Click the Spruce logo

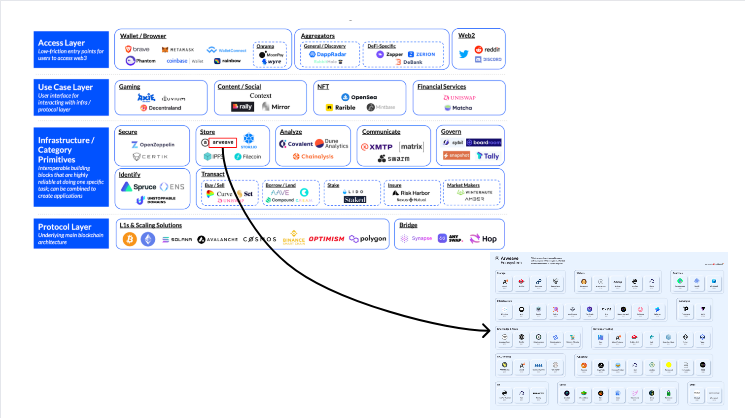click(138, 187)
